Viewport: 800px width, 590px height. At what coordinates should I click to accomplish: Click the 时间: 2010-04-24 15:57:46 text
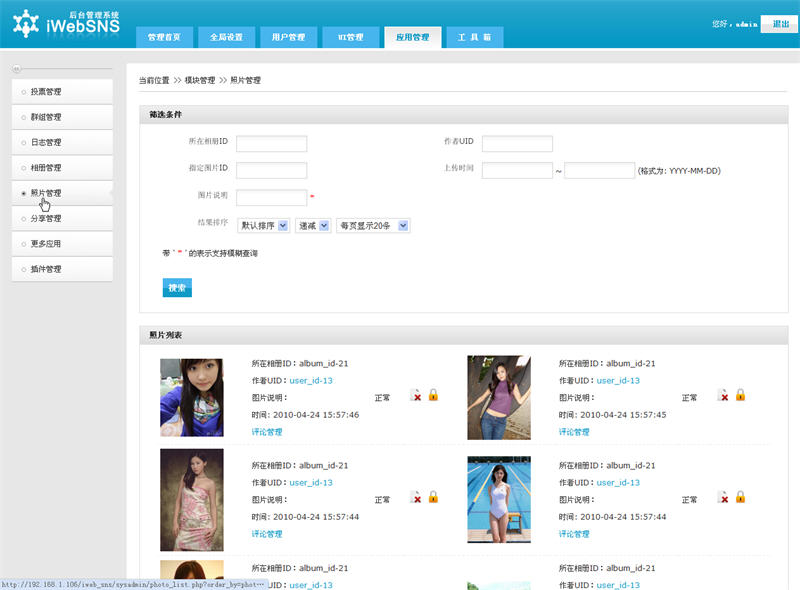point(305,415)
